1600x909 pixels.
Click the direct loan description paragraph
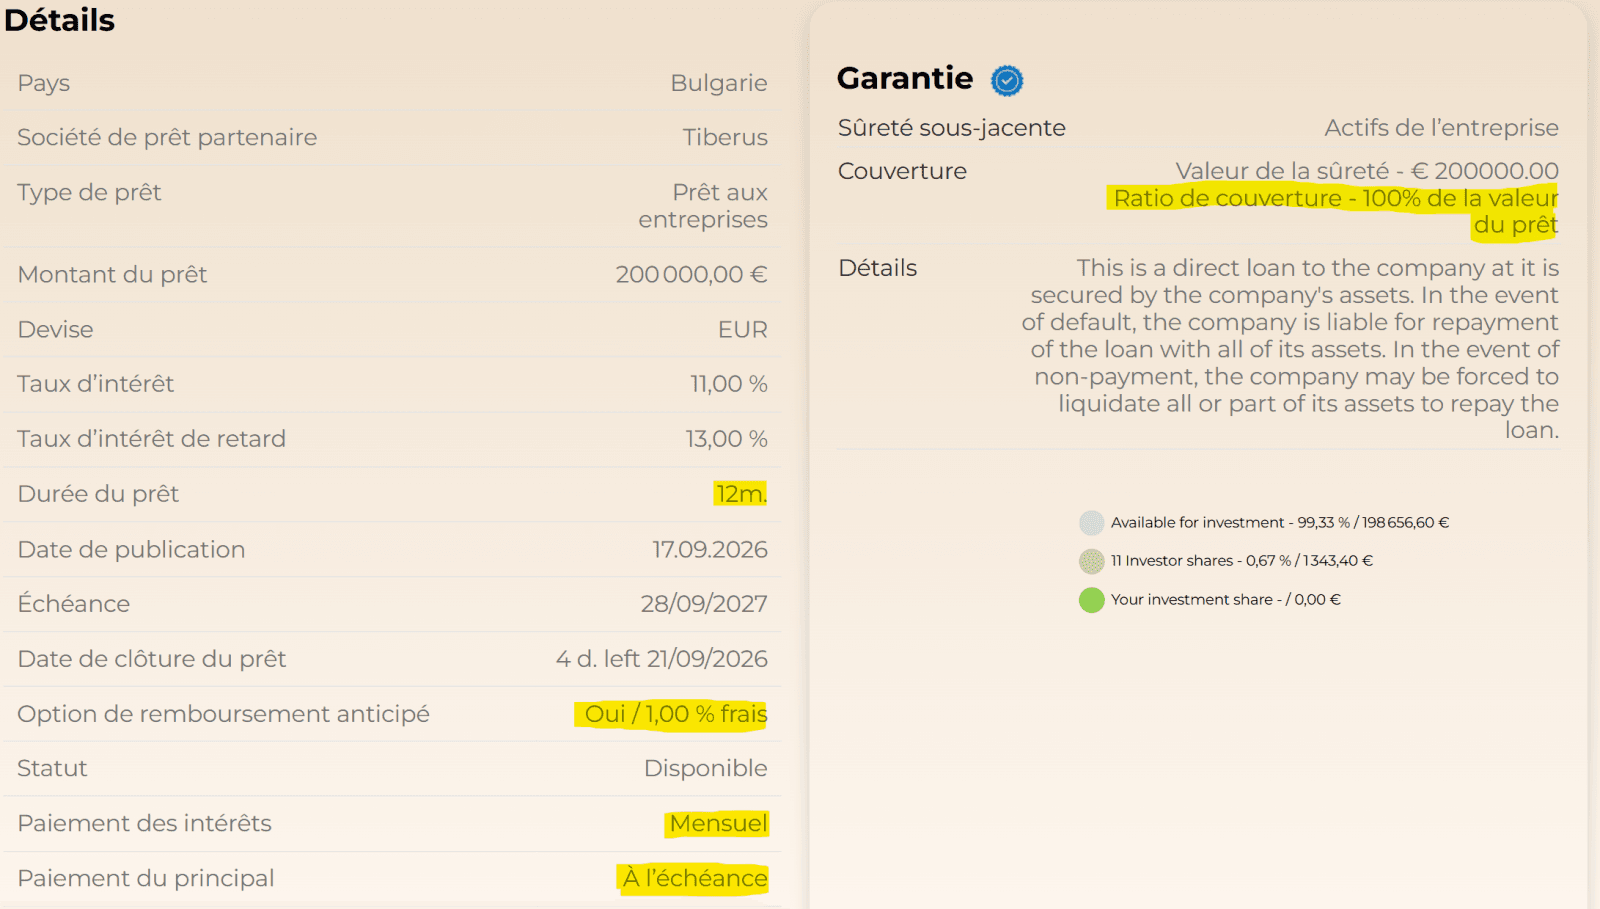pyautogui.click(x=1290, y=349)
